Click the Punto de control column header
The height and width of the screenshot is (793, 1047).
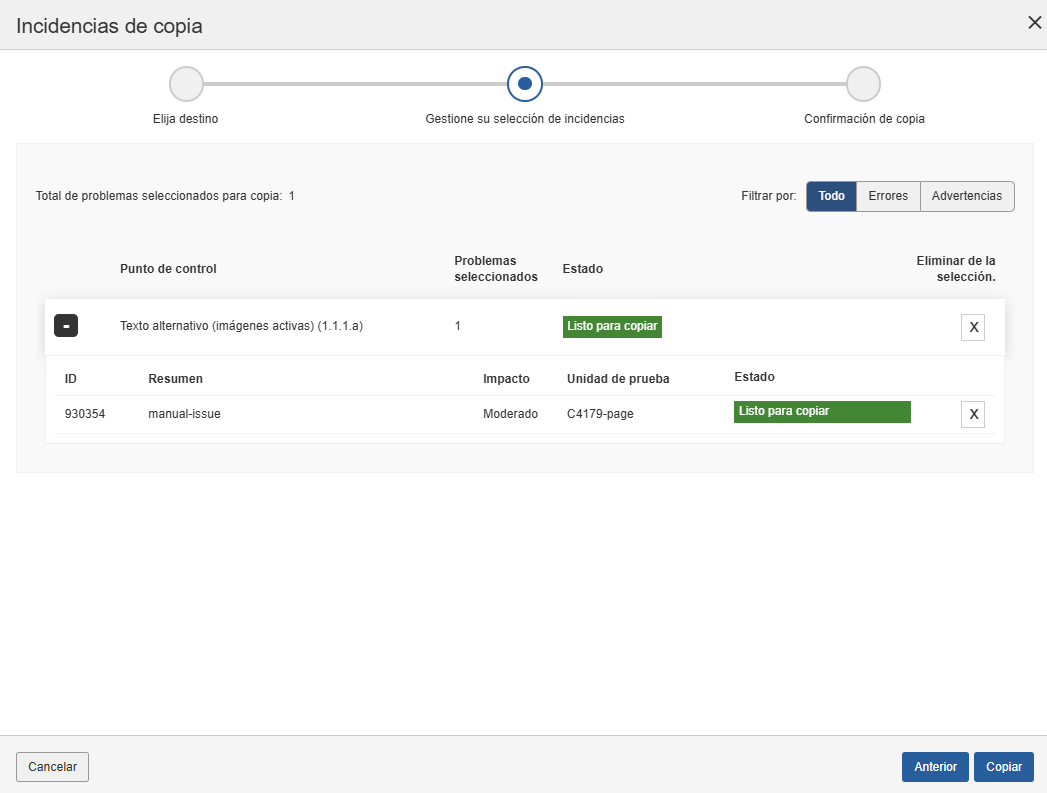[x=168, y=269]
